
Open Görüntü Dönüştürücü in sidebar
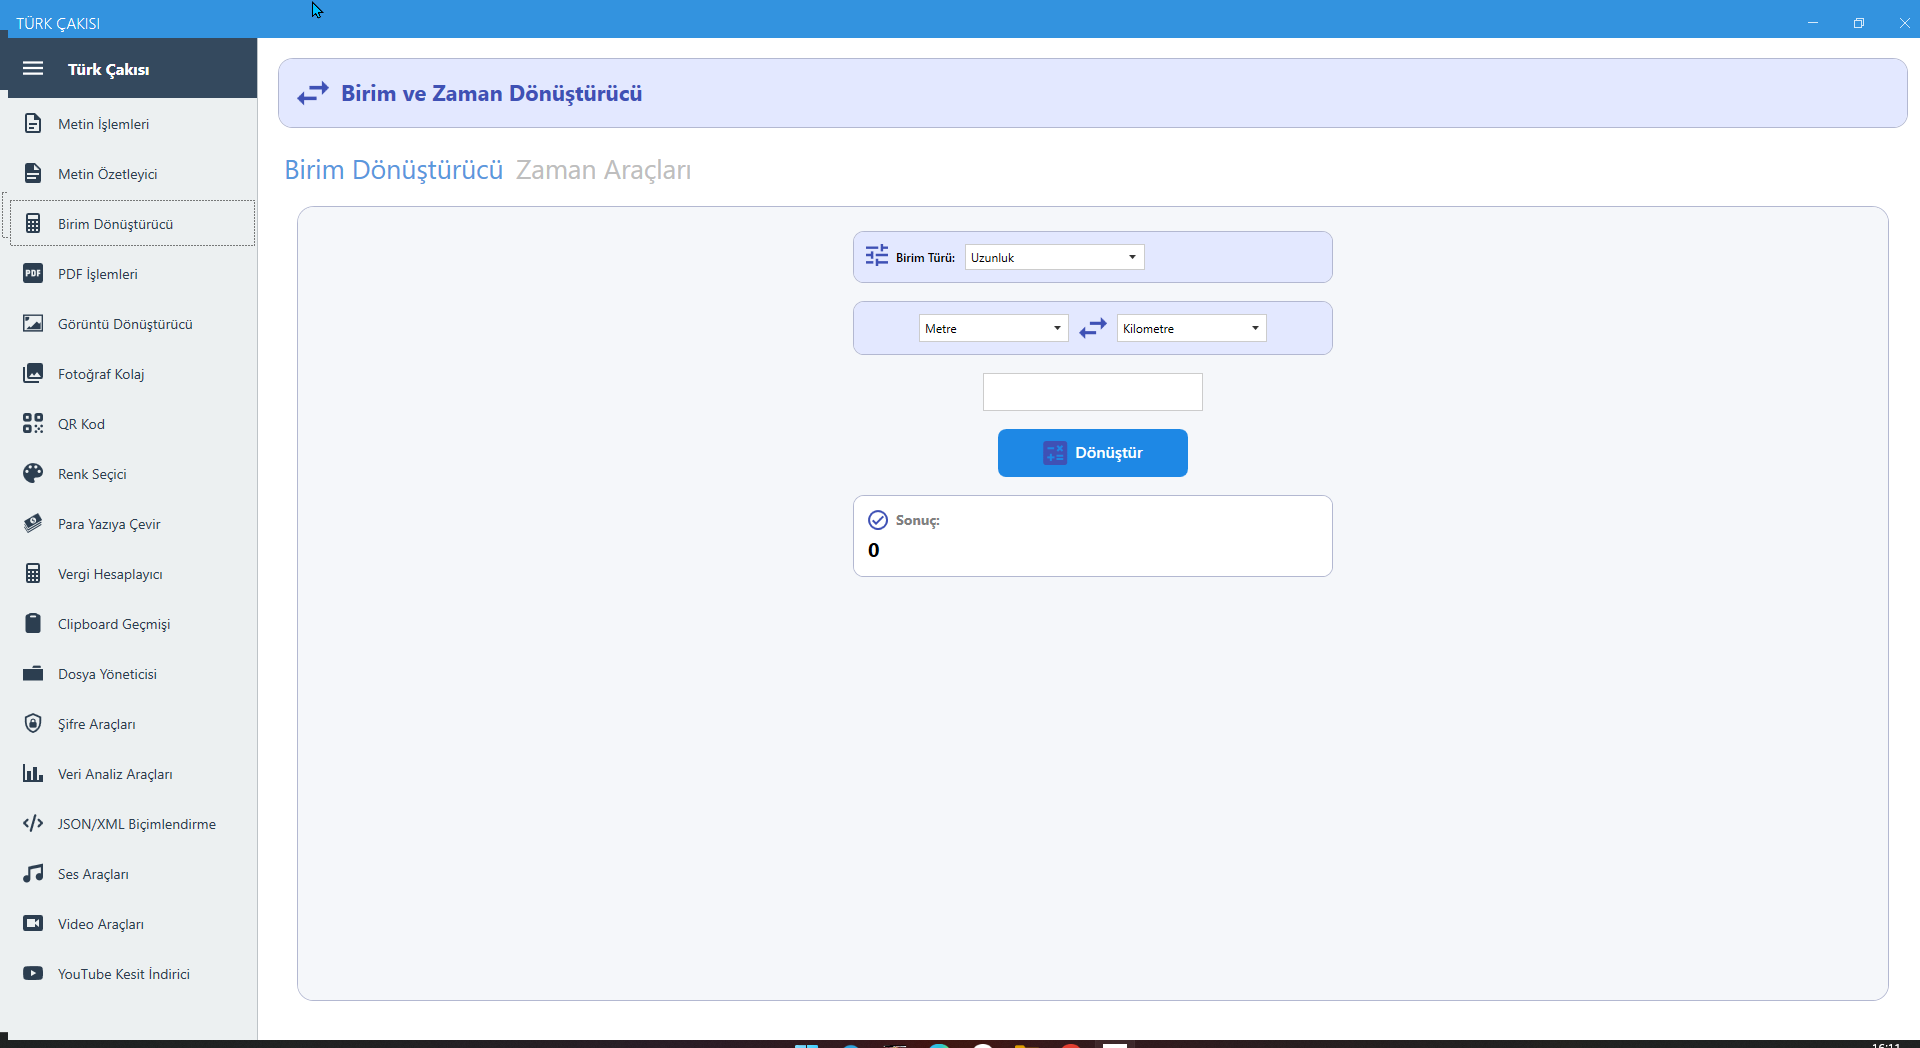[125, 324]
